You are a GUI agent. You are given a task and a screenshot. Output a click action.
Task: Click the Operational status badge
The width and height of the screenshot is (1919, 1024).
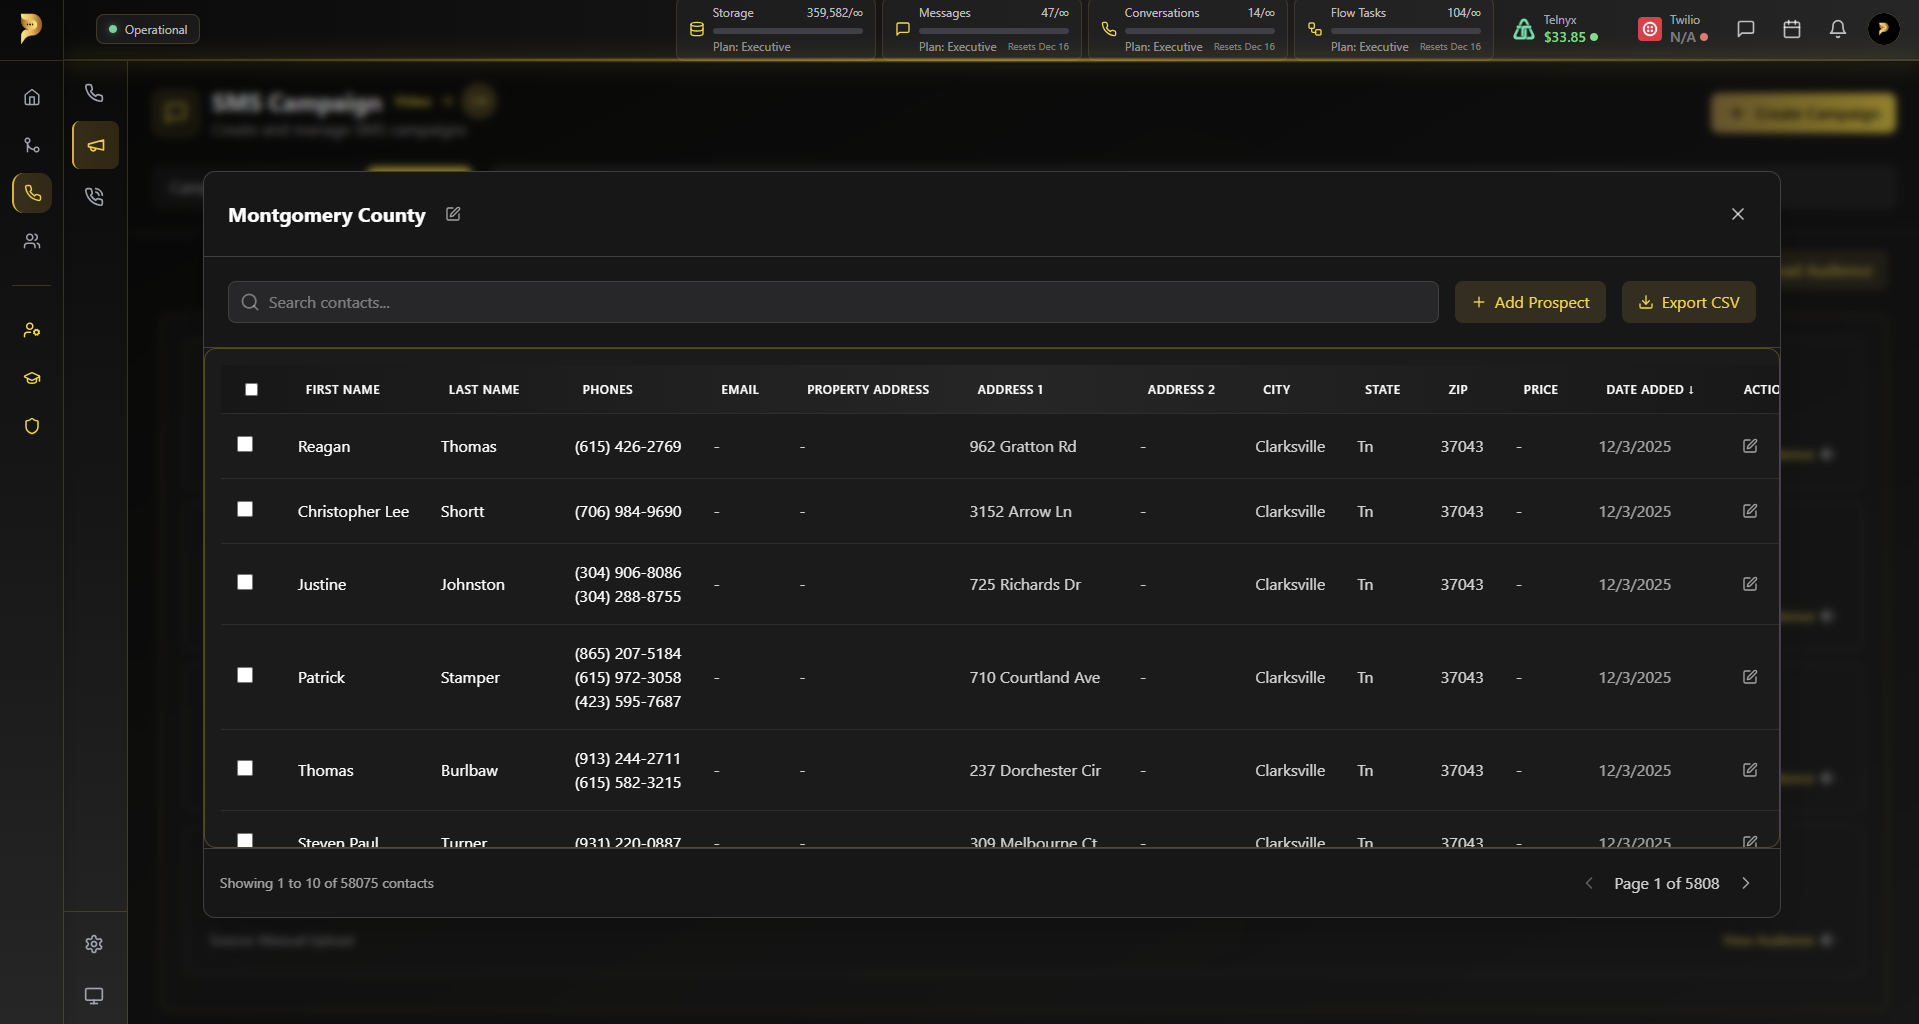coord(148,29)
